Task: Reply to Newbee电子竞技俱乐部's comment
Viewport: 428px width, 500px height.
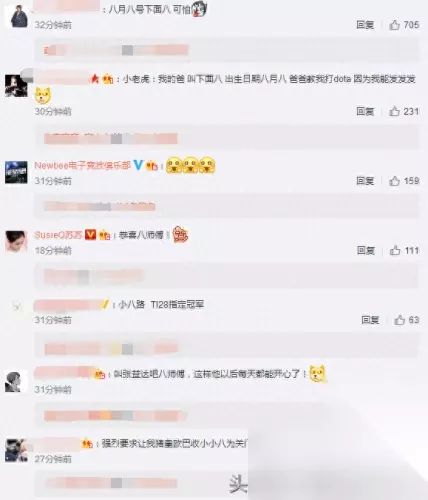Action: pos(365,181)
